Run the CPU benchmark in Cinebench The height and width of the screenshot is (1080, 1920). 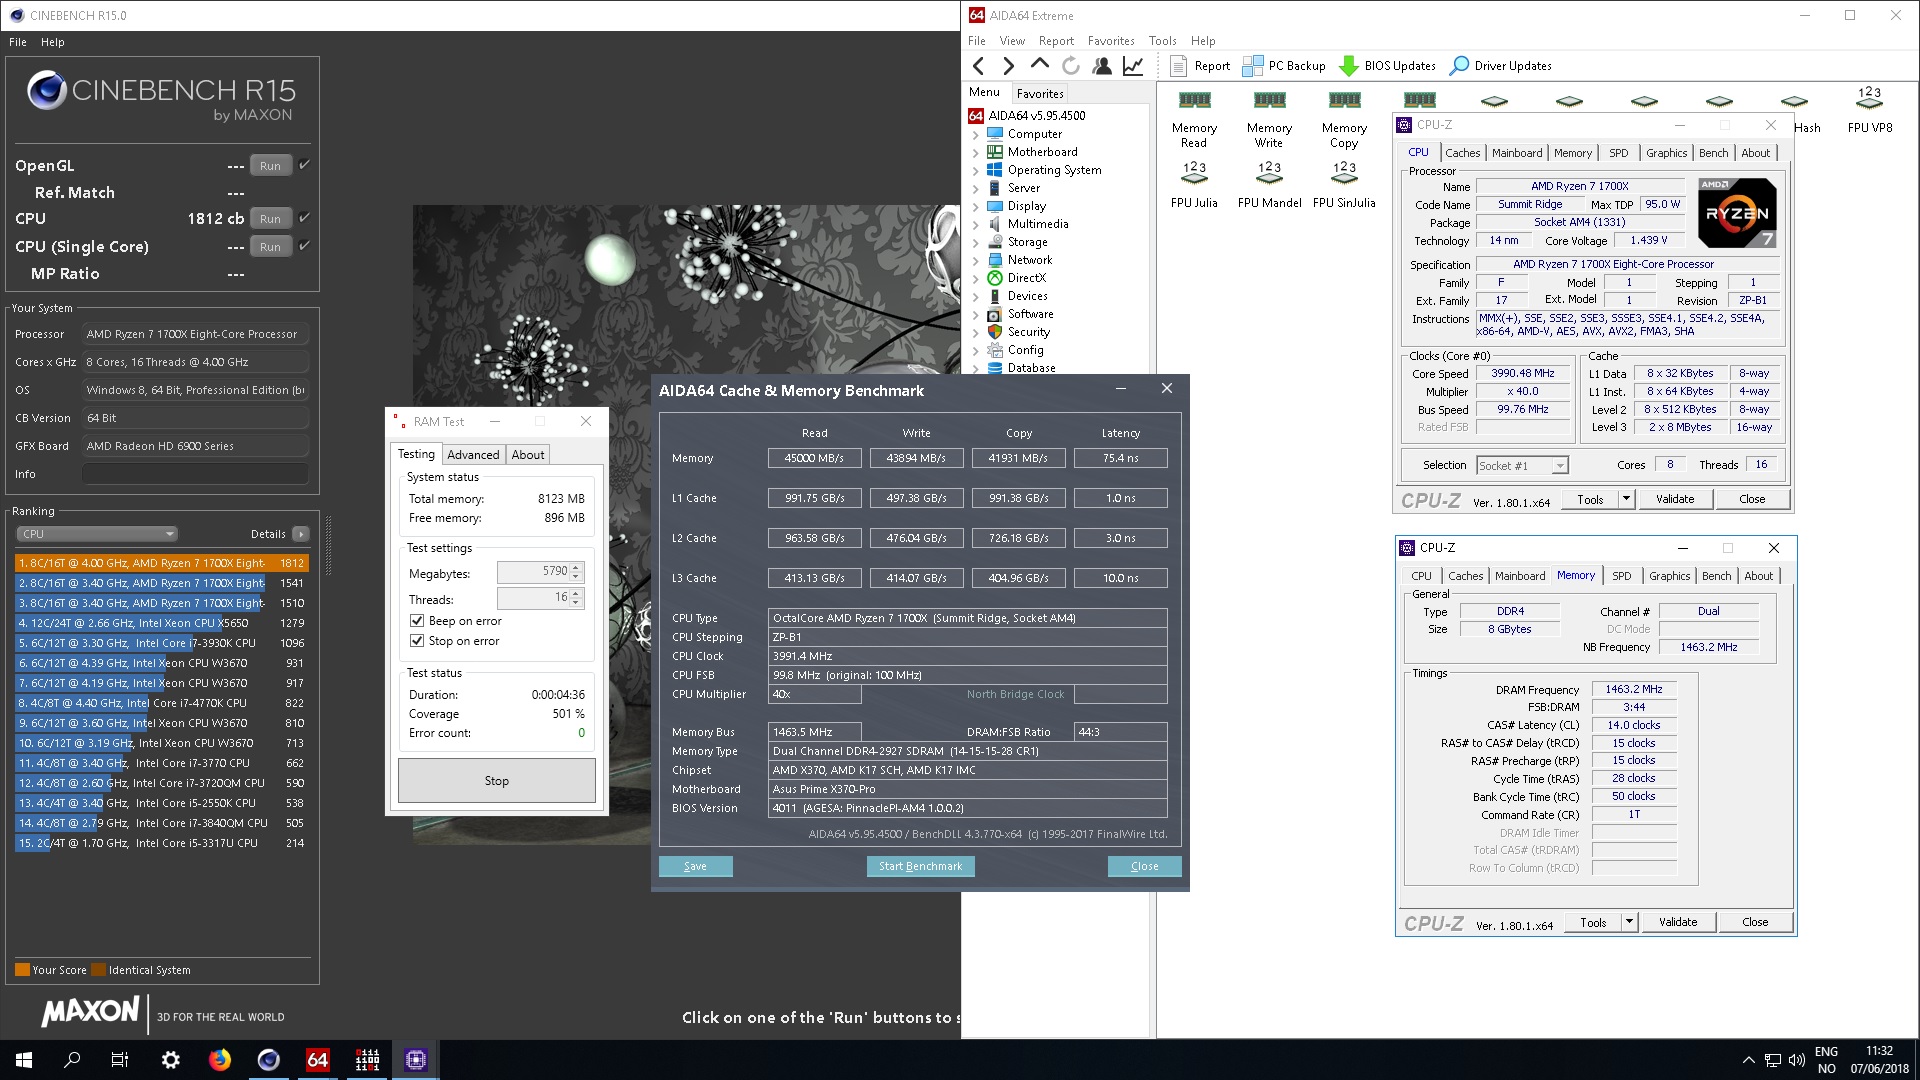click(x=270, y=218)
